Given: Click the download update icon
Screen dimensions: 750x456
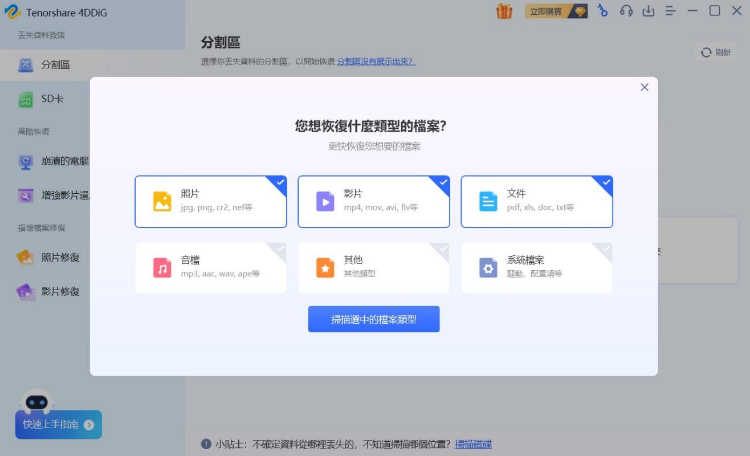Looking at the screenshot, I should coord(648,11).
